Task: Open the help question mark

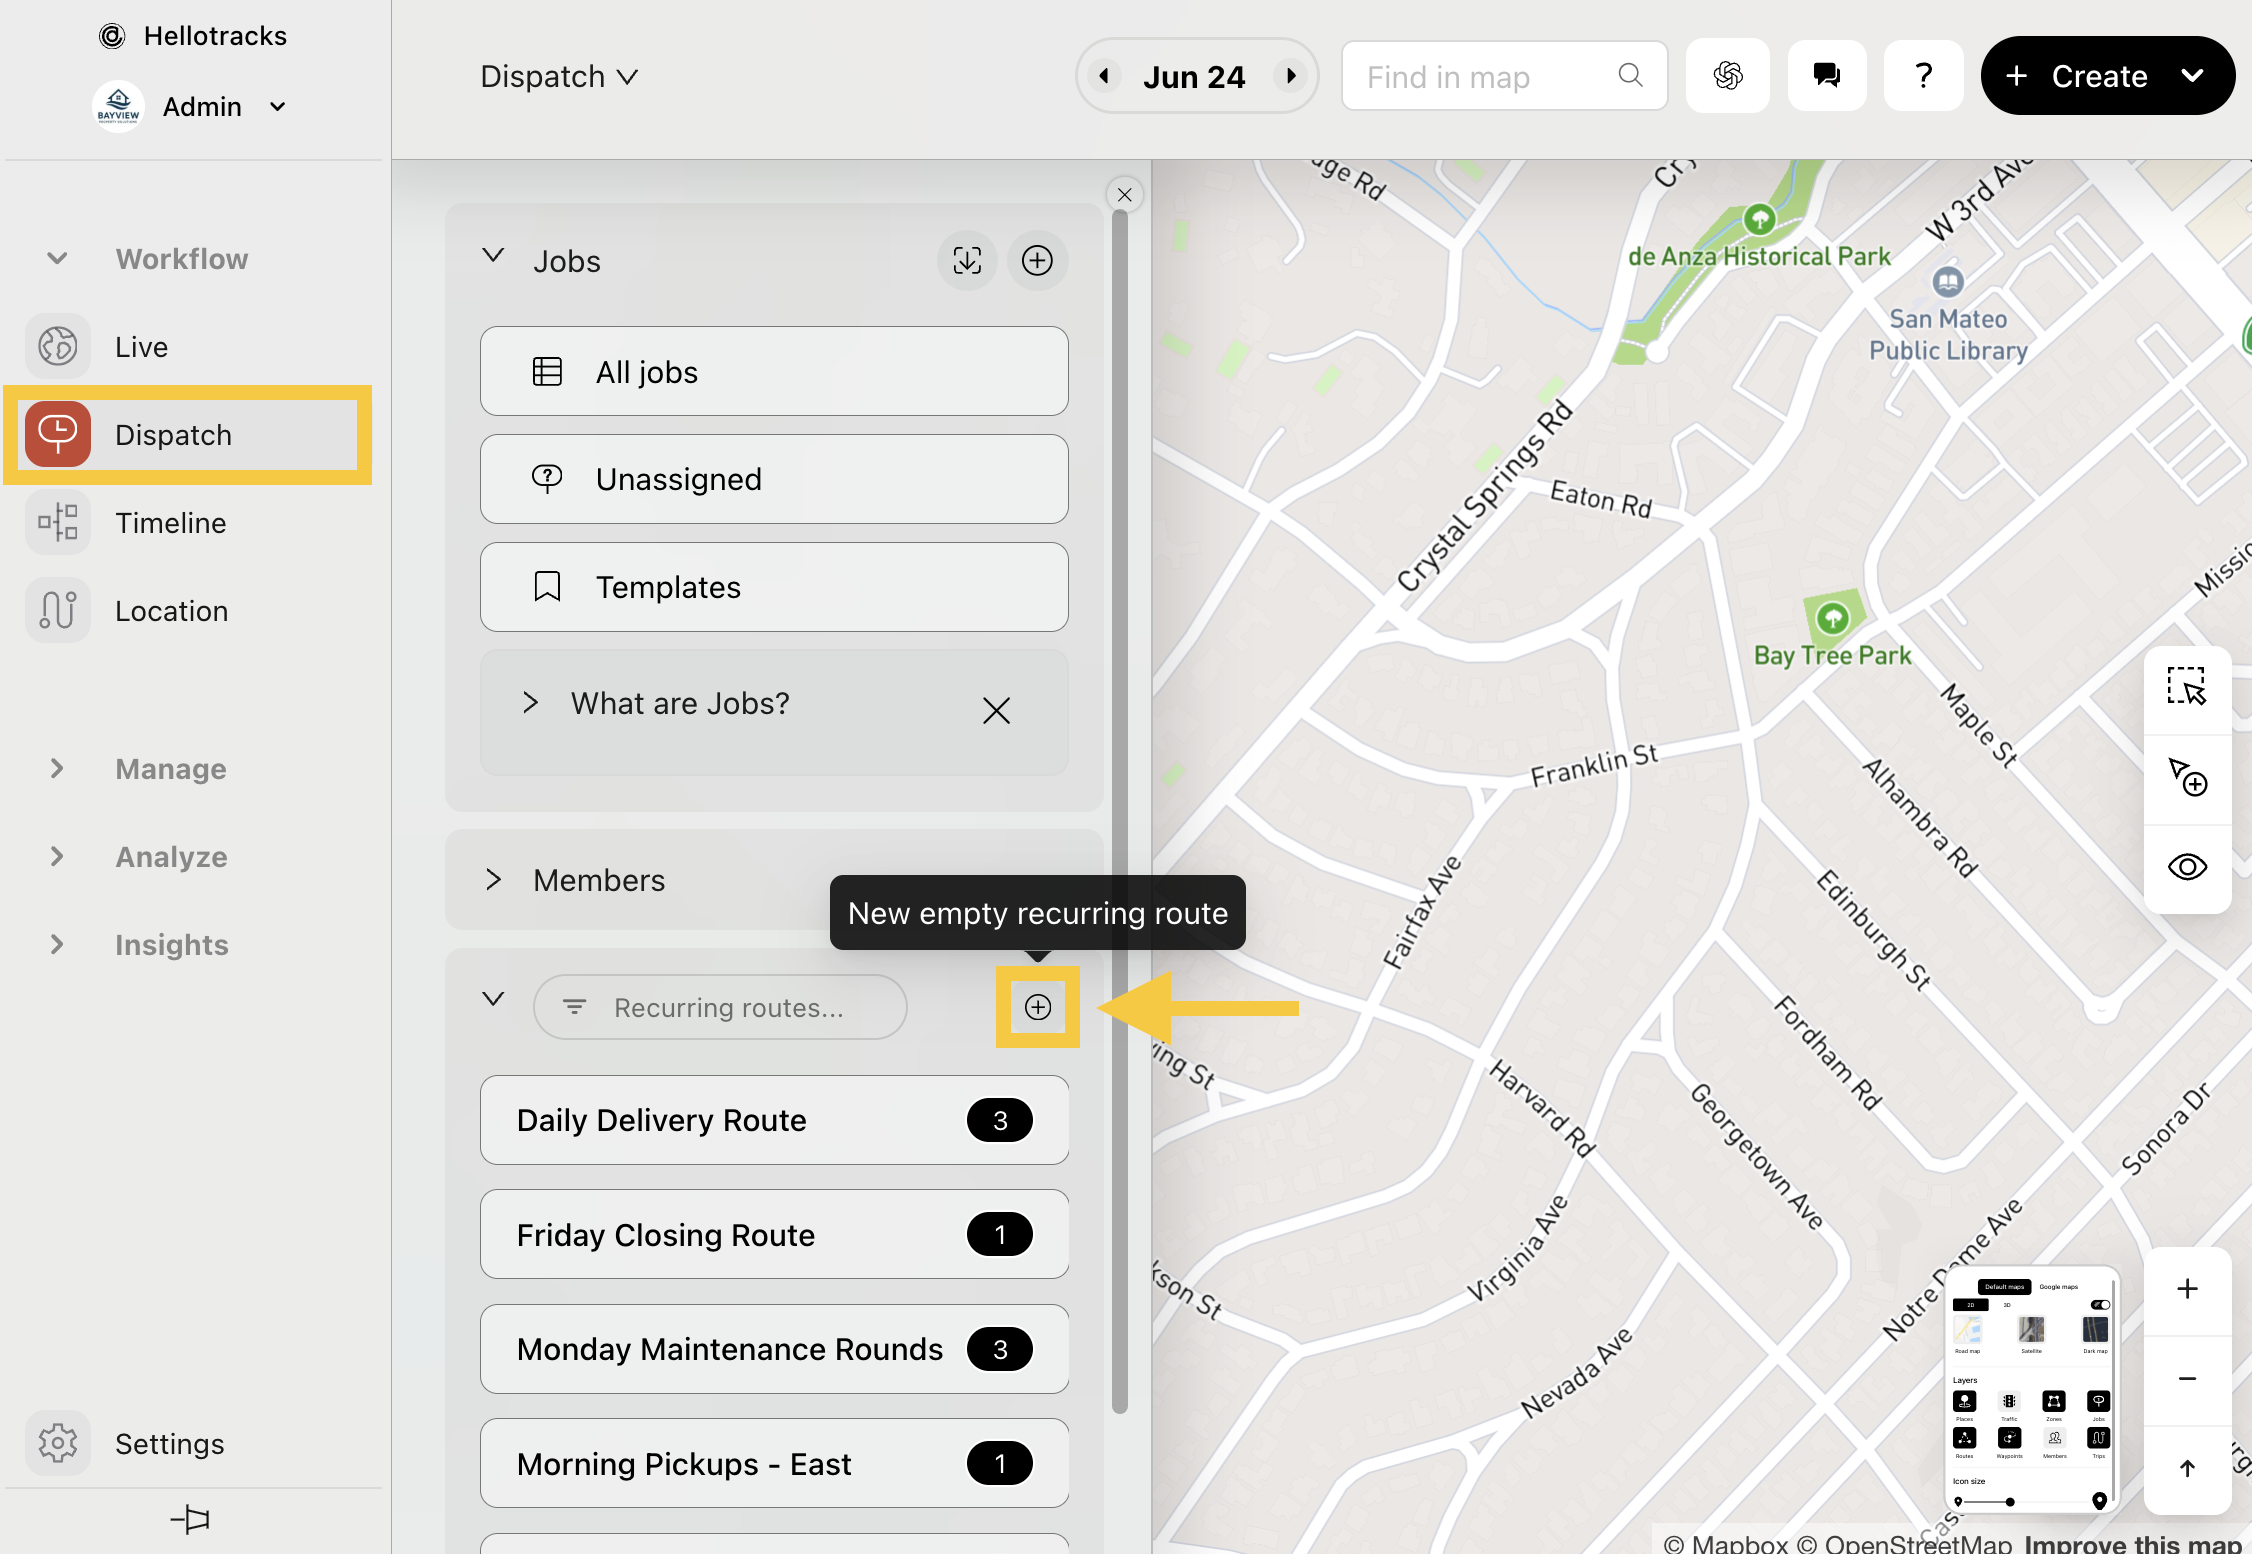Action: (1924, 76)
